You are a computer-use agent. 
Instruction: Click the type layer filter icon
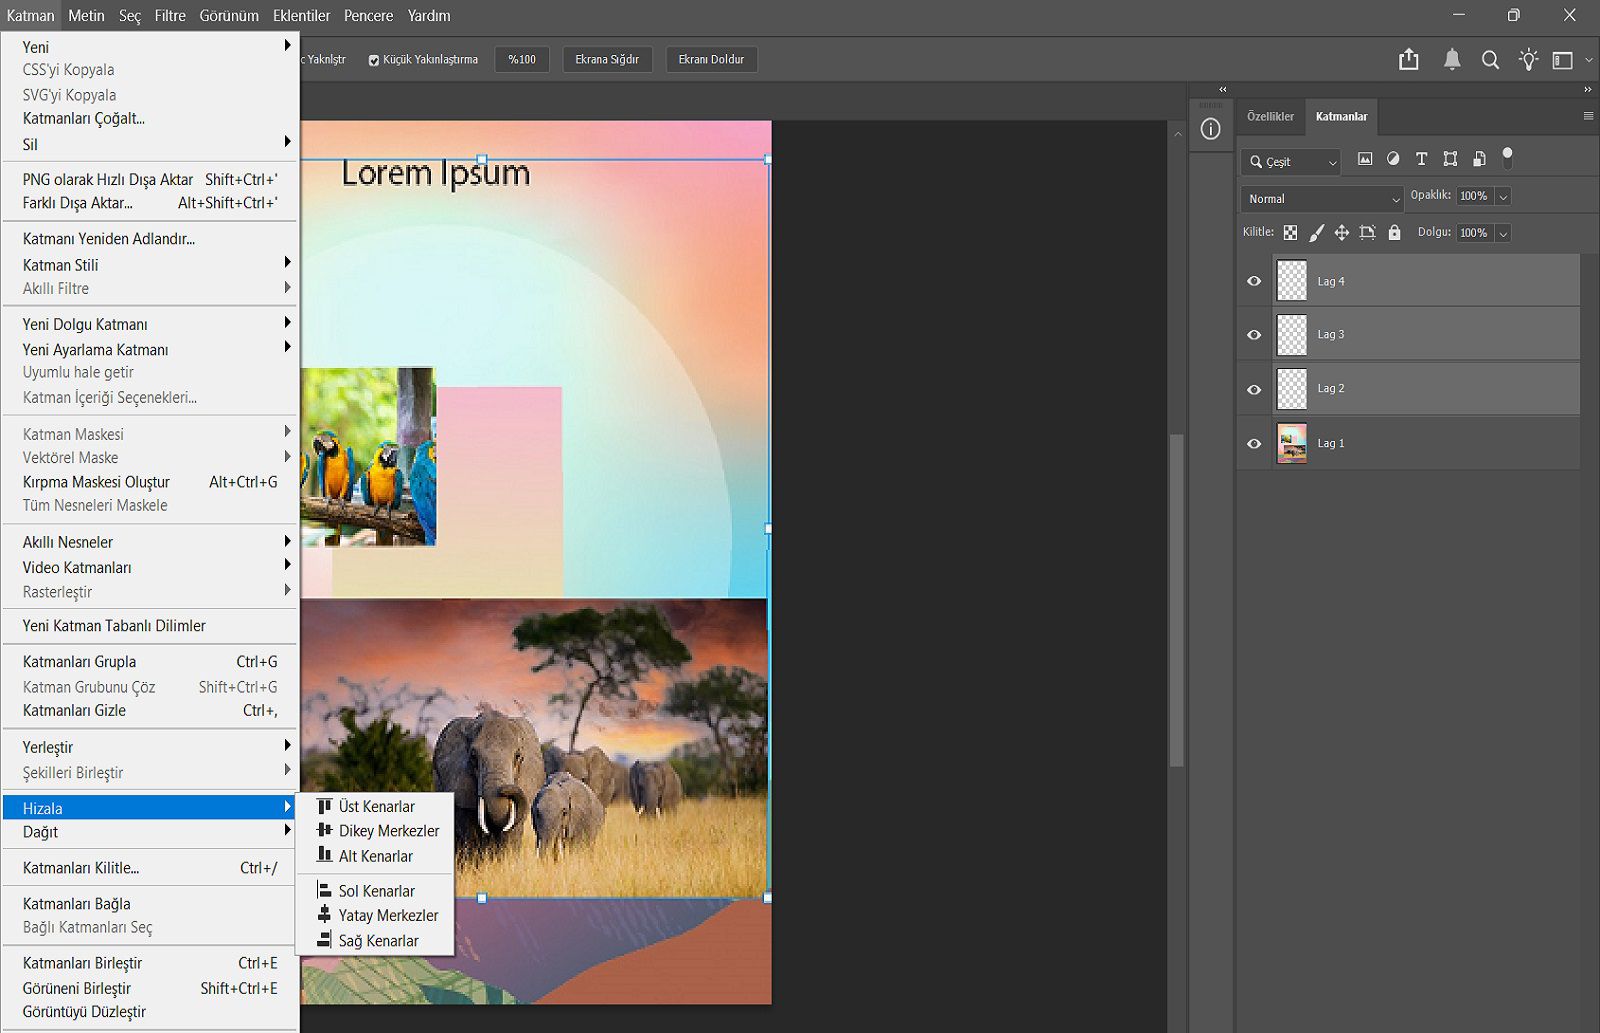pos(1421,159)
